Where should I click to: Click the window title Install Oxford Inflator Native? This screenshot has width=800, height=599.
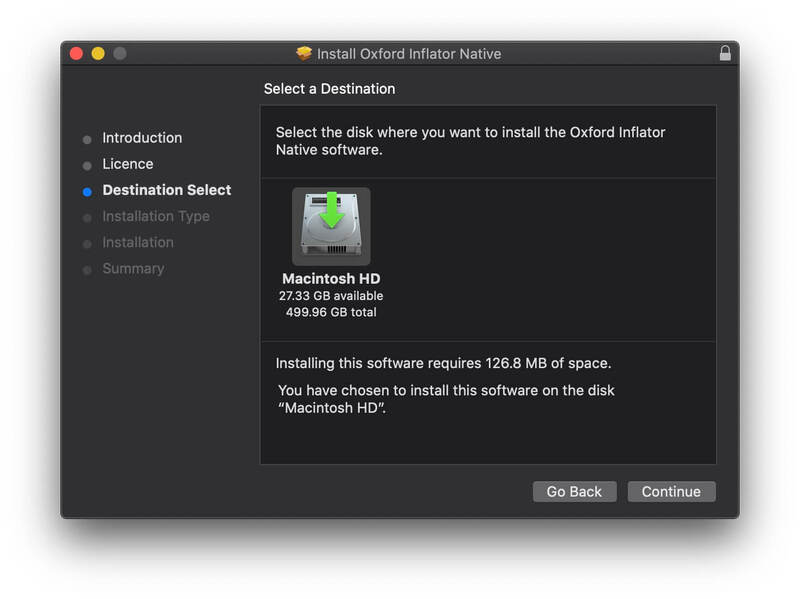tap(409, 54)
